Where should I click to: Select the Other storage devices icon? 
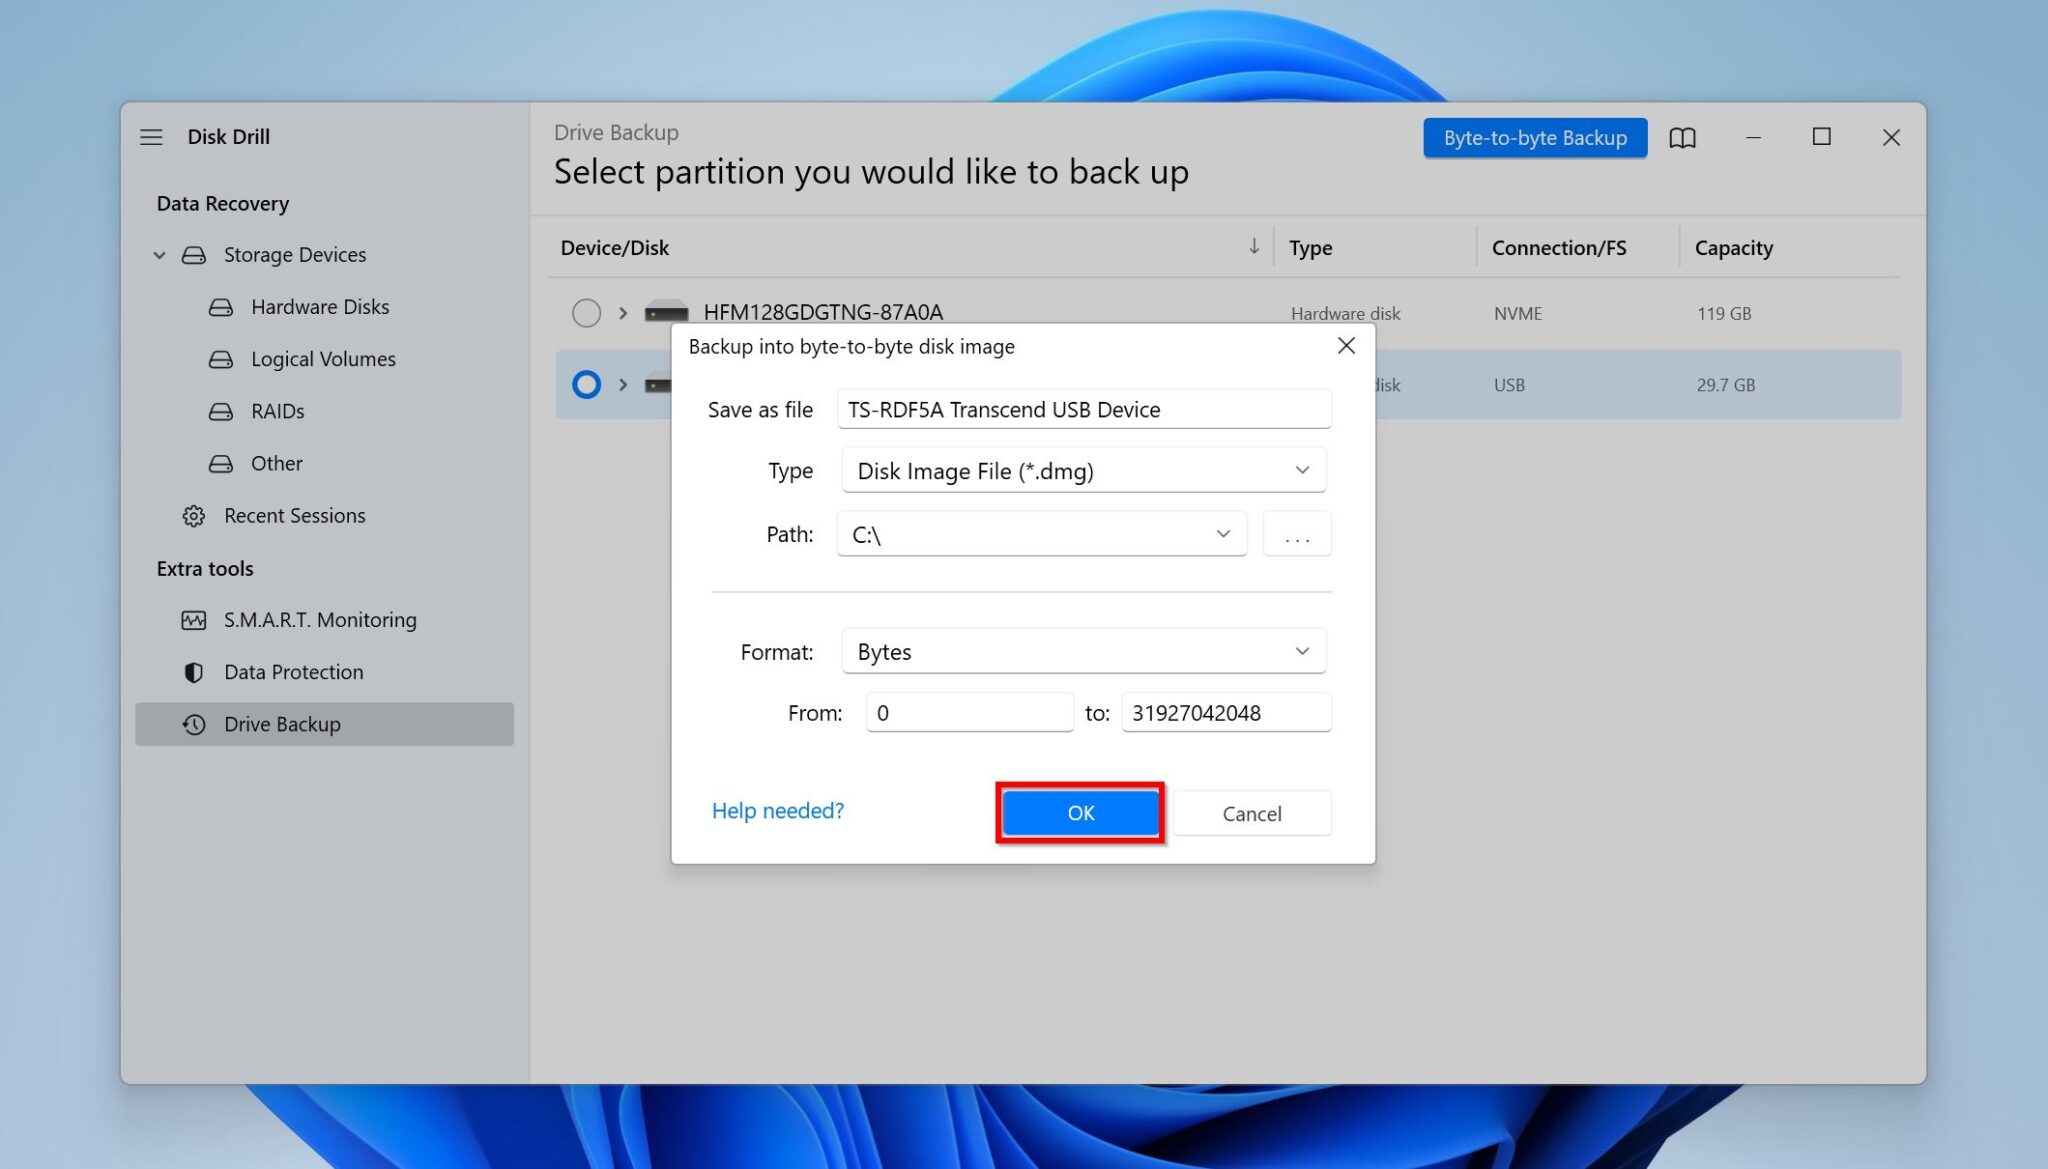pyautogui.click(x=220, y=463)
